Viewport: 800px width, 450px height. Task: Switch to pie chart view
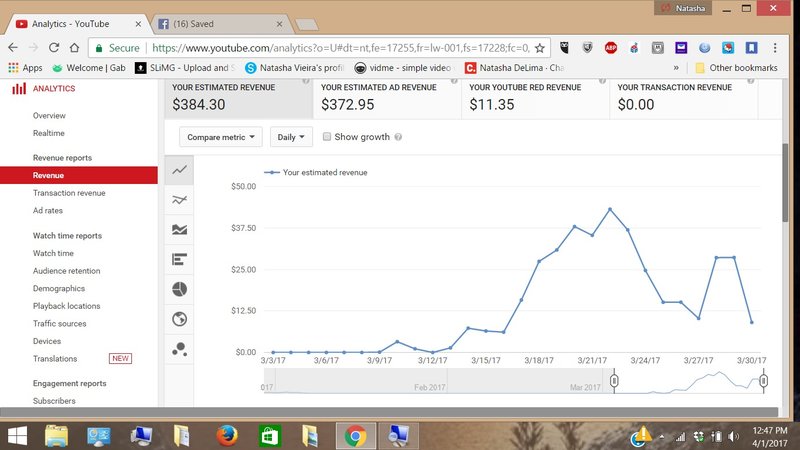pos(180,289)
